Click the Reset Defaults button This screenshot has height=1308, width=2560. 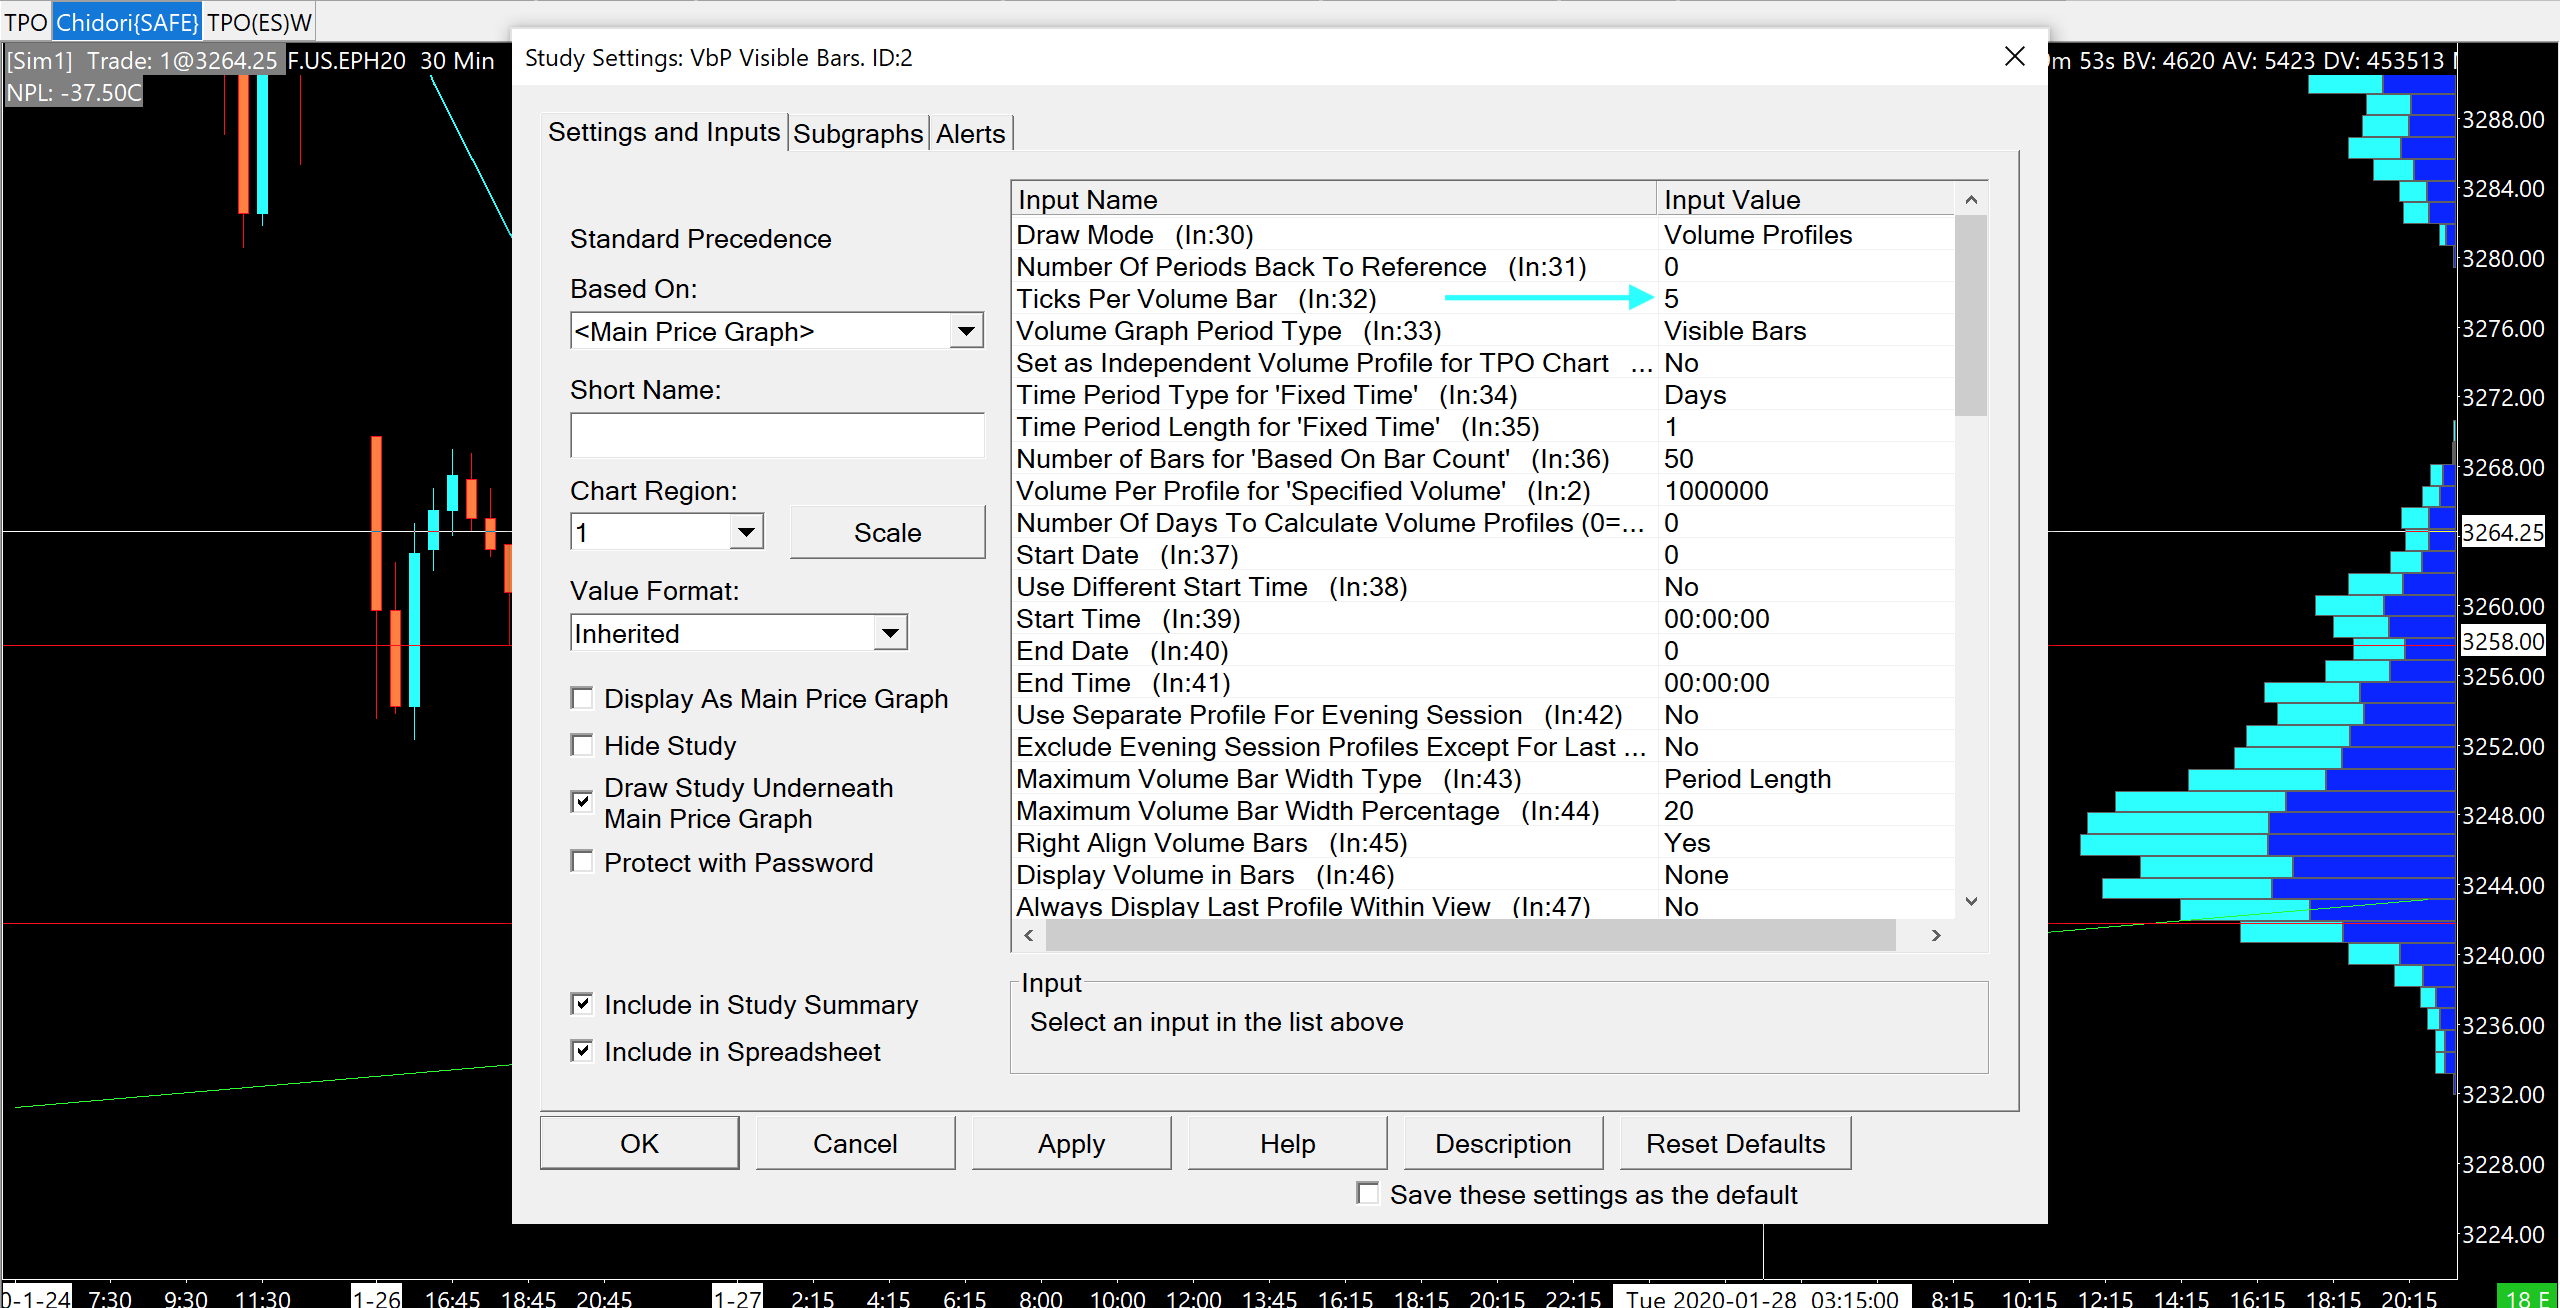point(1735,1143)
